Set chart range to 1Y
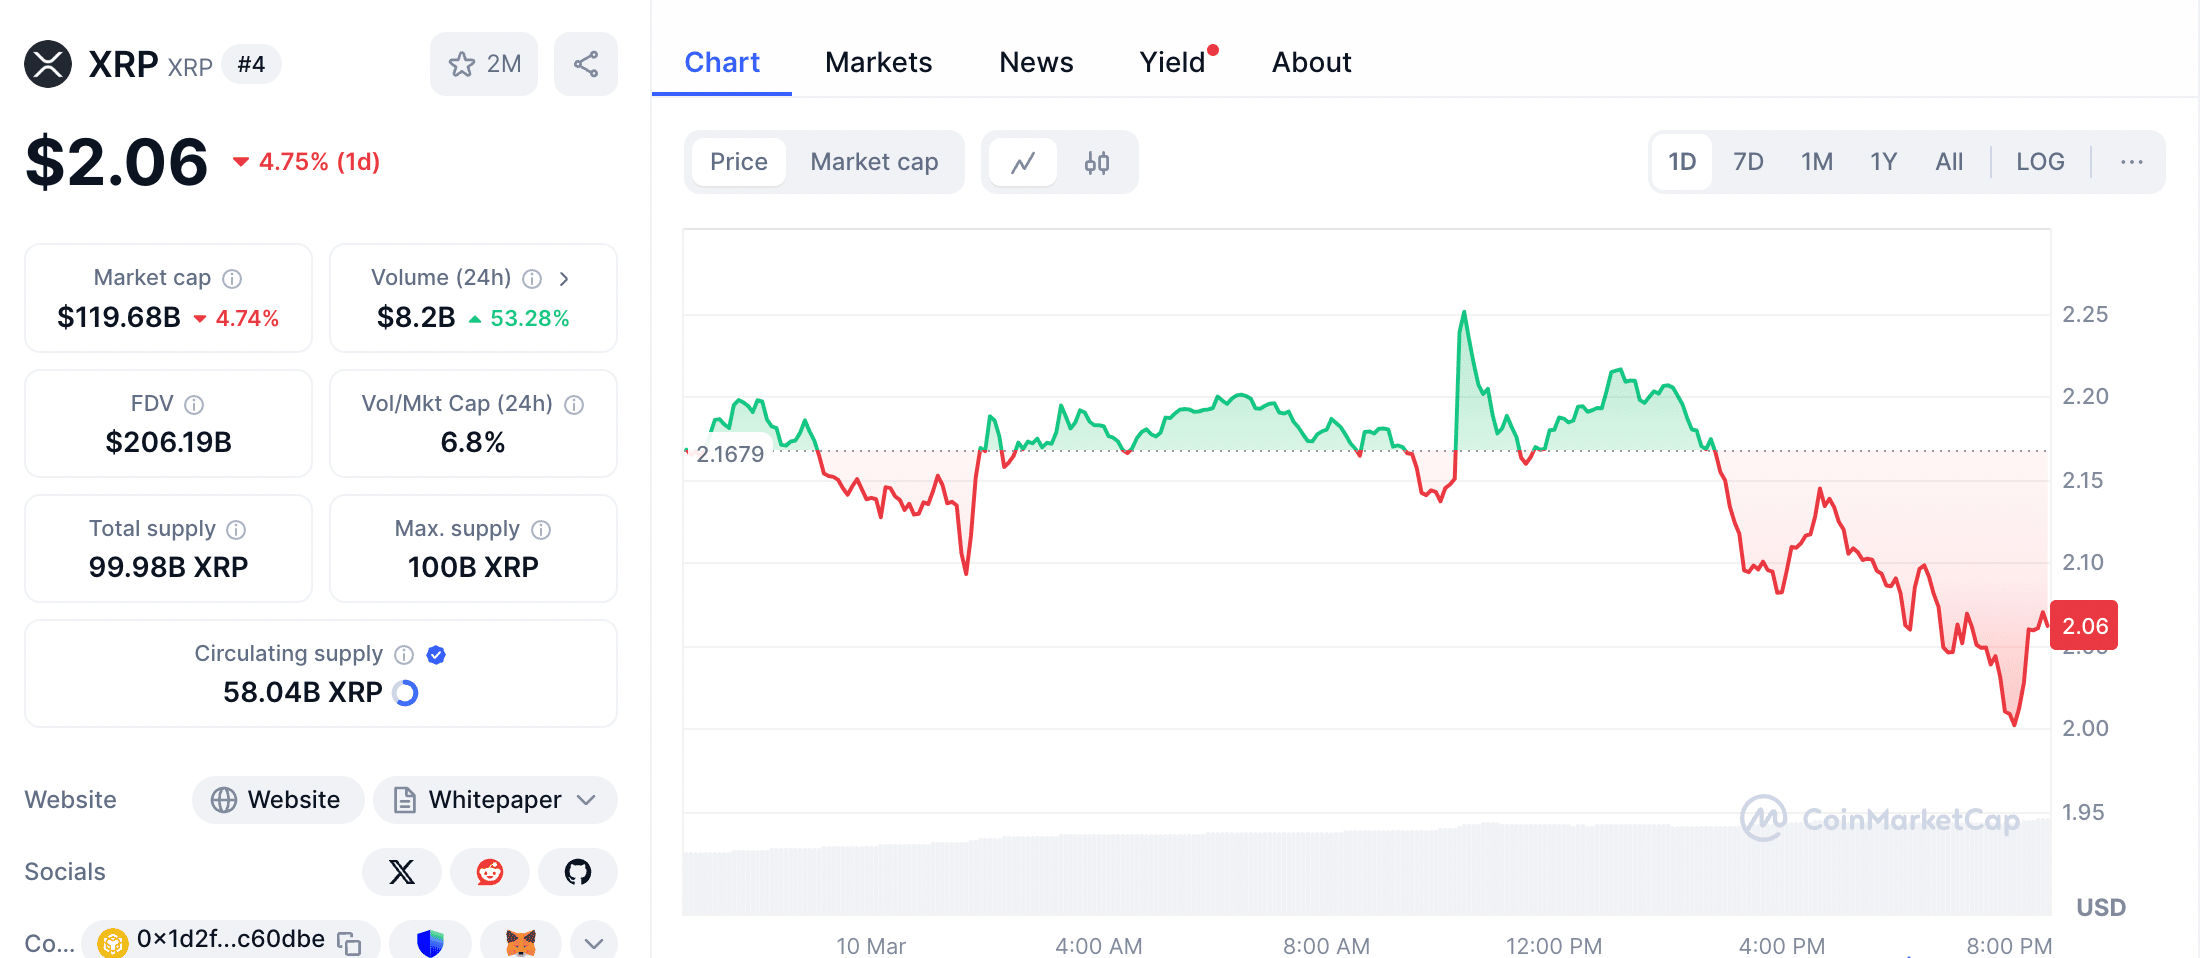 [x=1884, y=162]
